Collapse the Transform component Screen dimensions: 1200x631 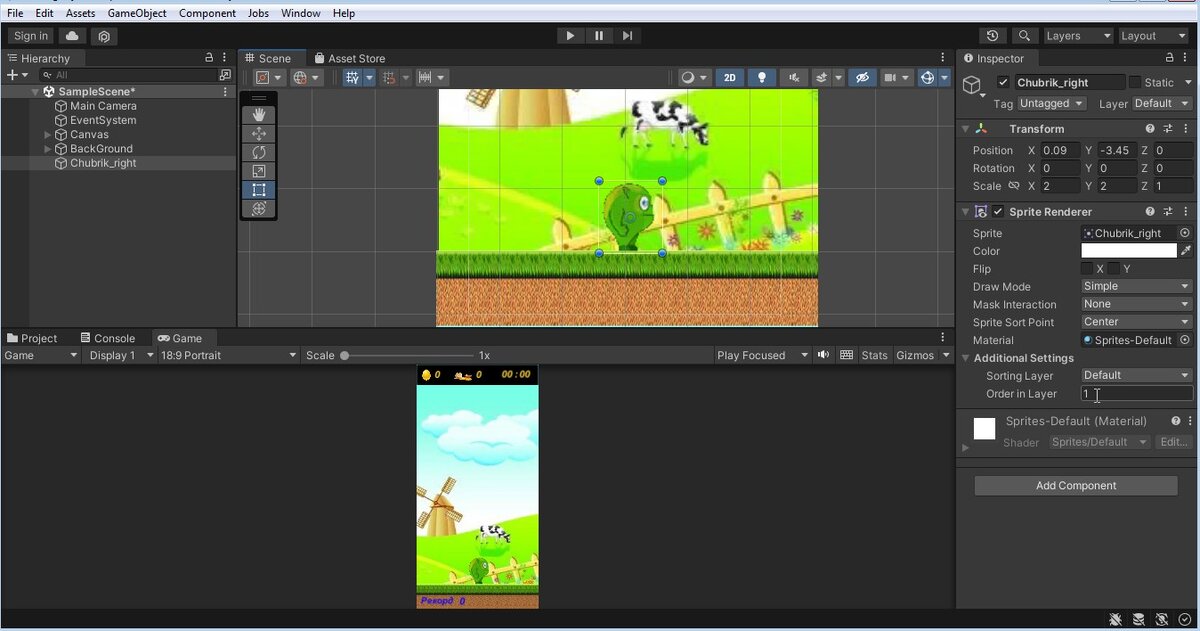coord(965,129)
